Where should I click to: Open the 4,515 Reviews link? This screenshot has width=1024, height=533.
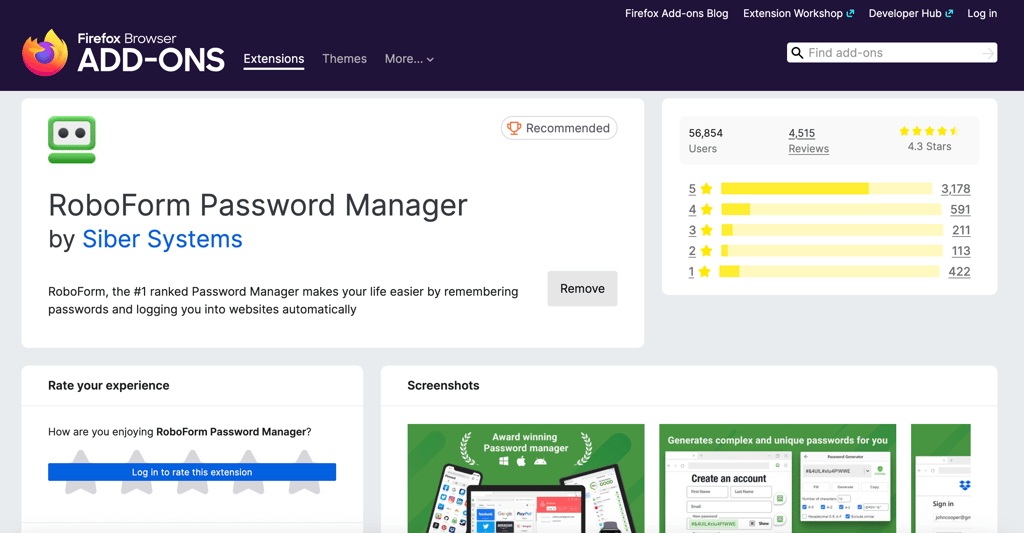point(808,140)
